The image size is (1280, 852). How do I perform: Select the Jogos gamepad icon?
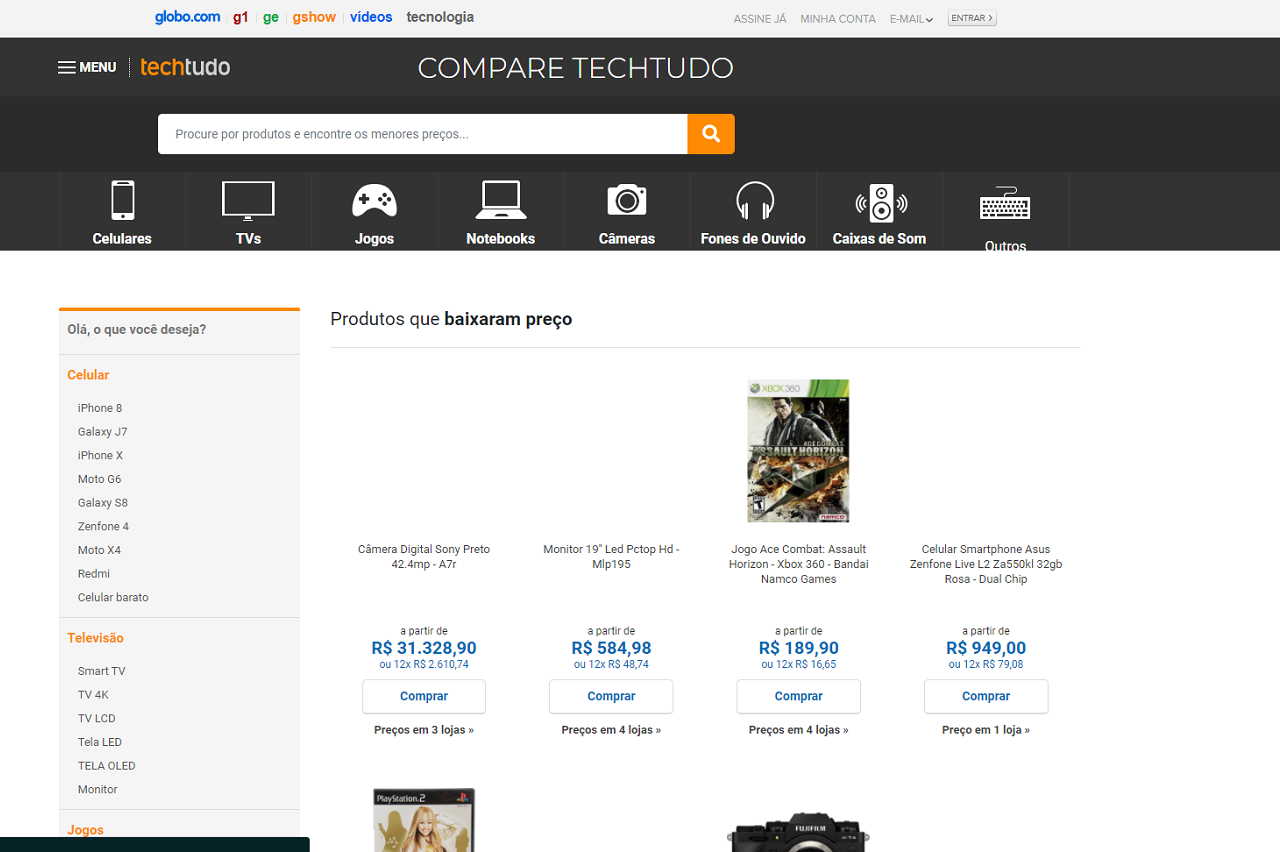pyautogui.click(x=374, y=200)
